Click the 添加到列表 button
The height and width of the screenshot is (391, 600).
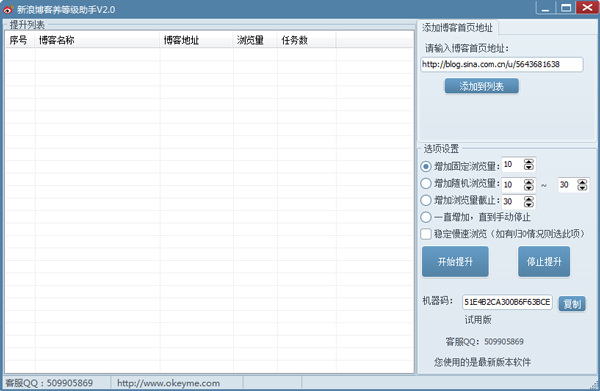481,86
